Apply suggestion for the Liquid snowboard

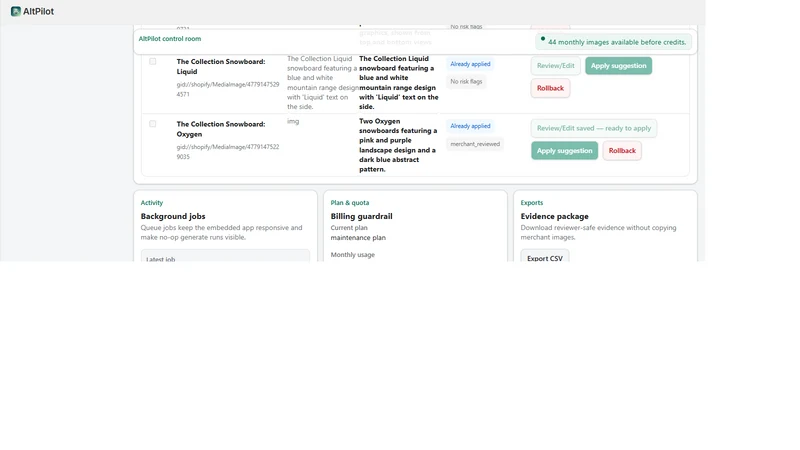click(618, 66)
